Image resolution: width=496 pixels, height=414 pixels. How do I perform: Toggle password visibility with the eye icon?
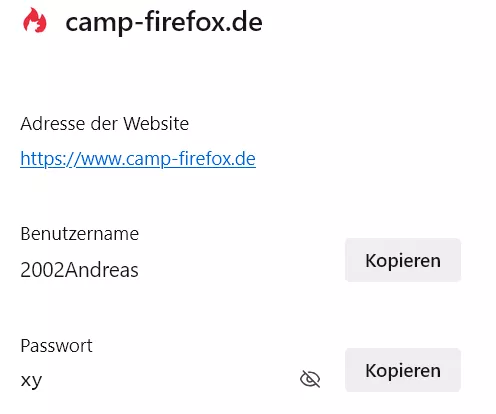point(310,379)
